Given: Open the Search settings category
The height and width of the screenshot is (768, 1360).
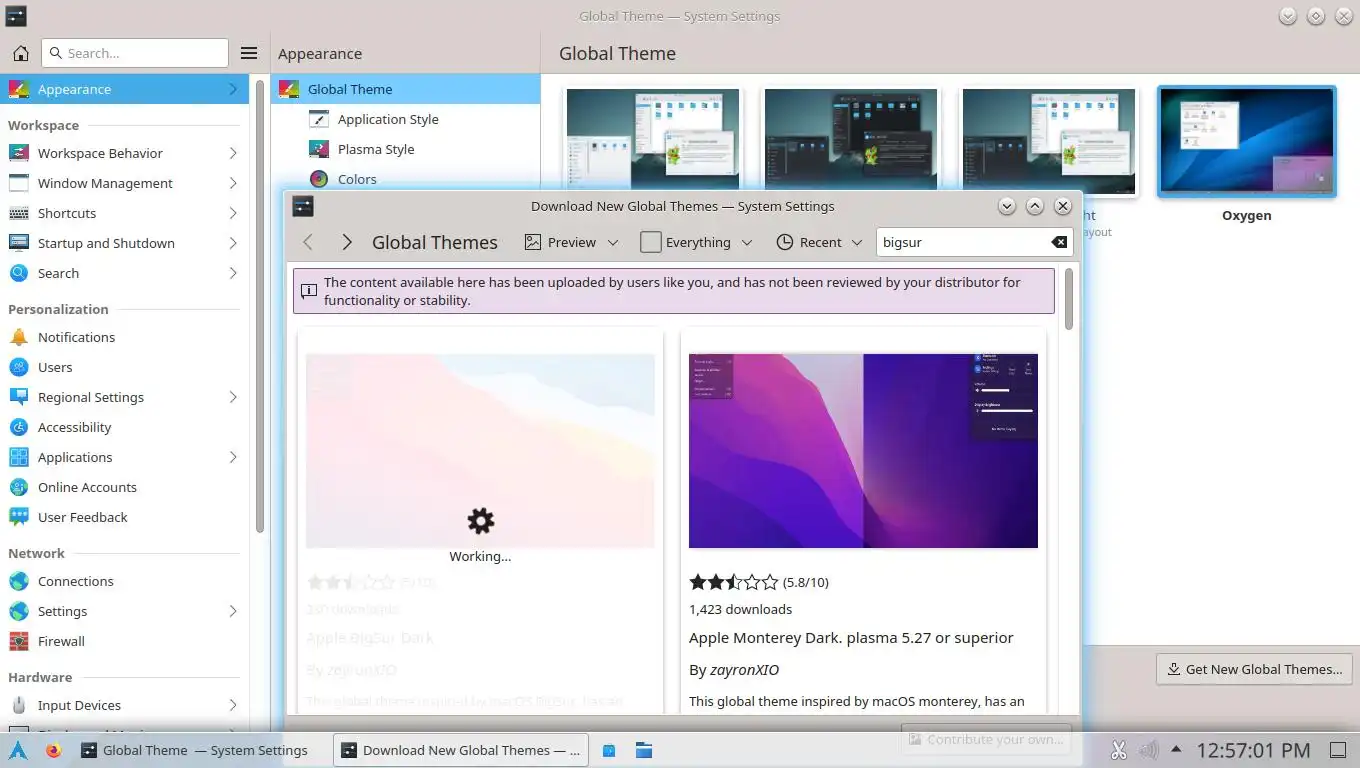Looking at the screenshot, I should pos(124,273).
